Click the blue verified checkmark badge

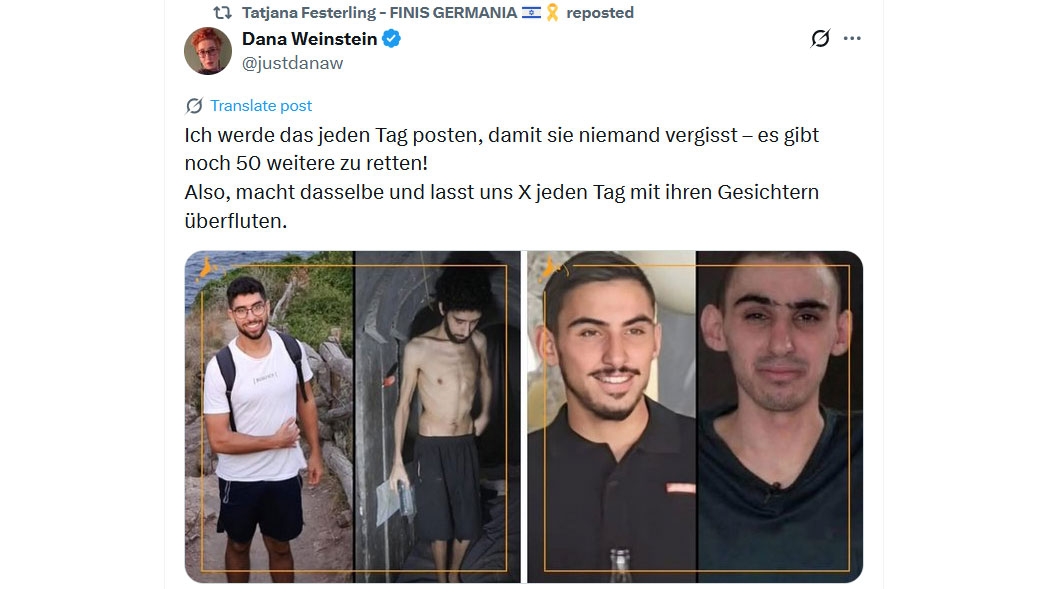point(392,39)
